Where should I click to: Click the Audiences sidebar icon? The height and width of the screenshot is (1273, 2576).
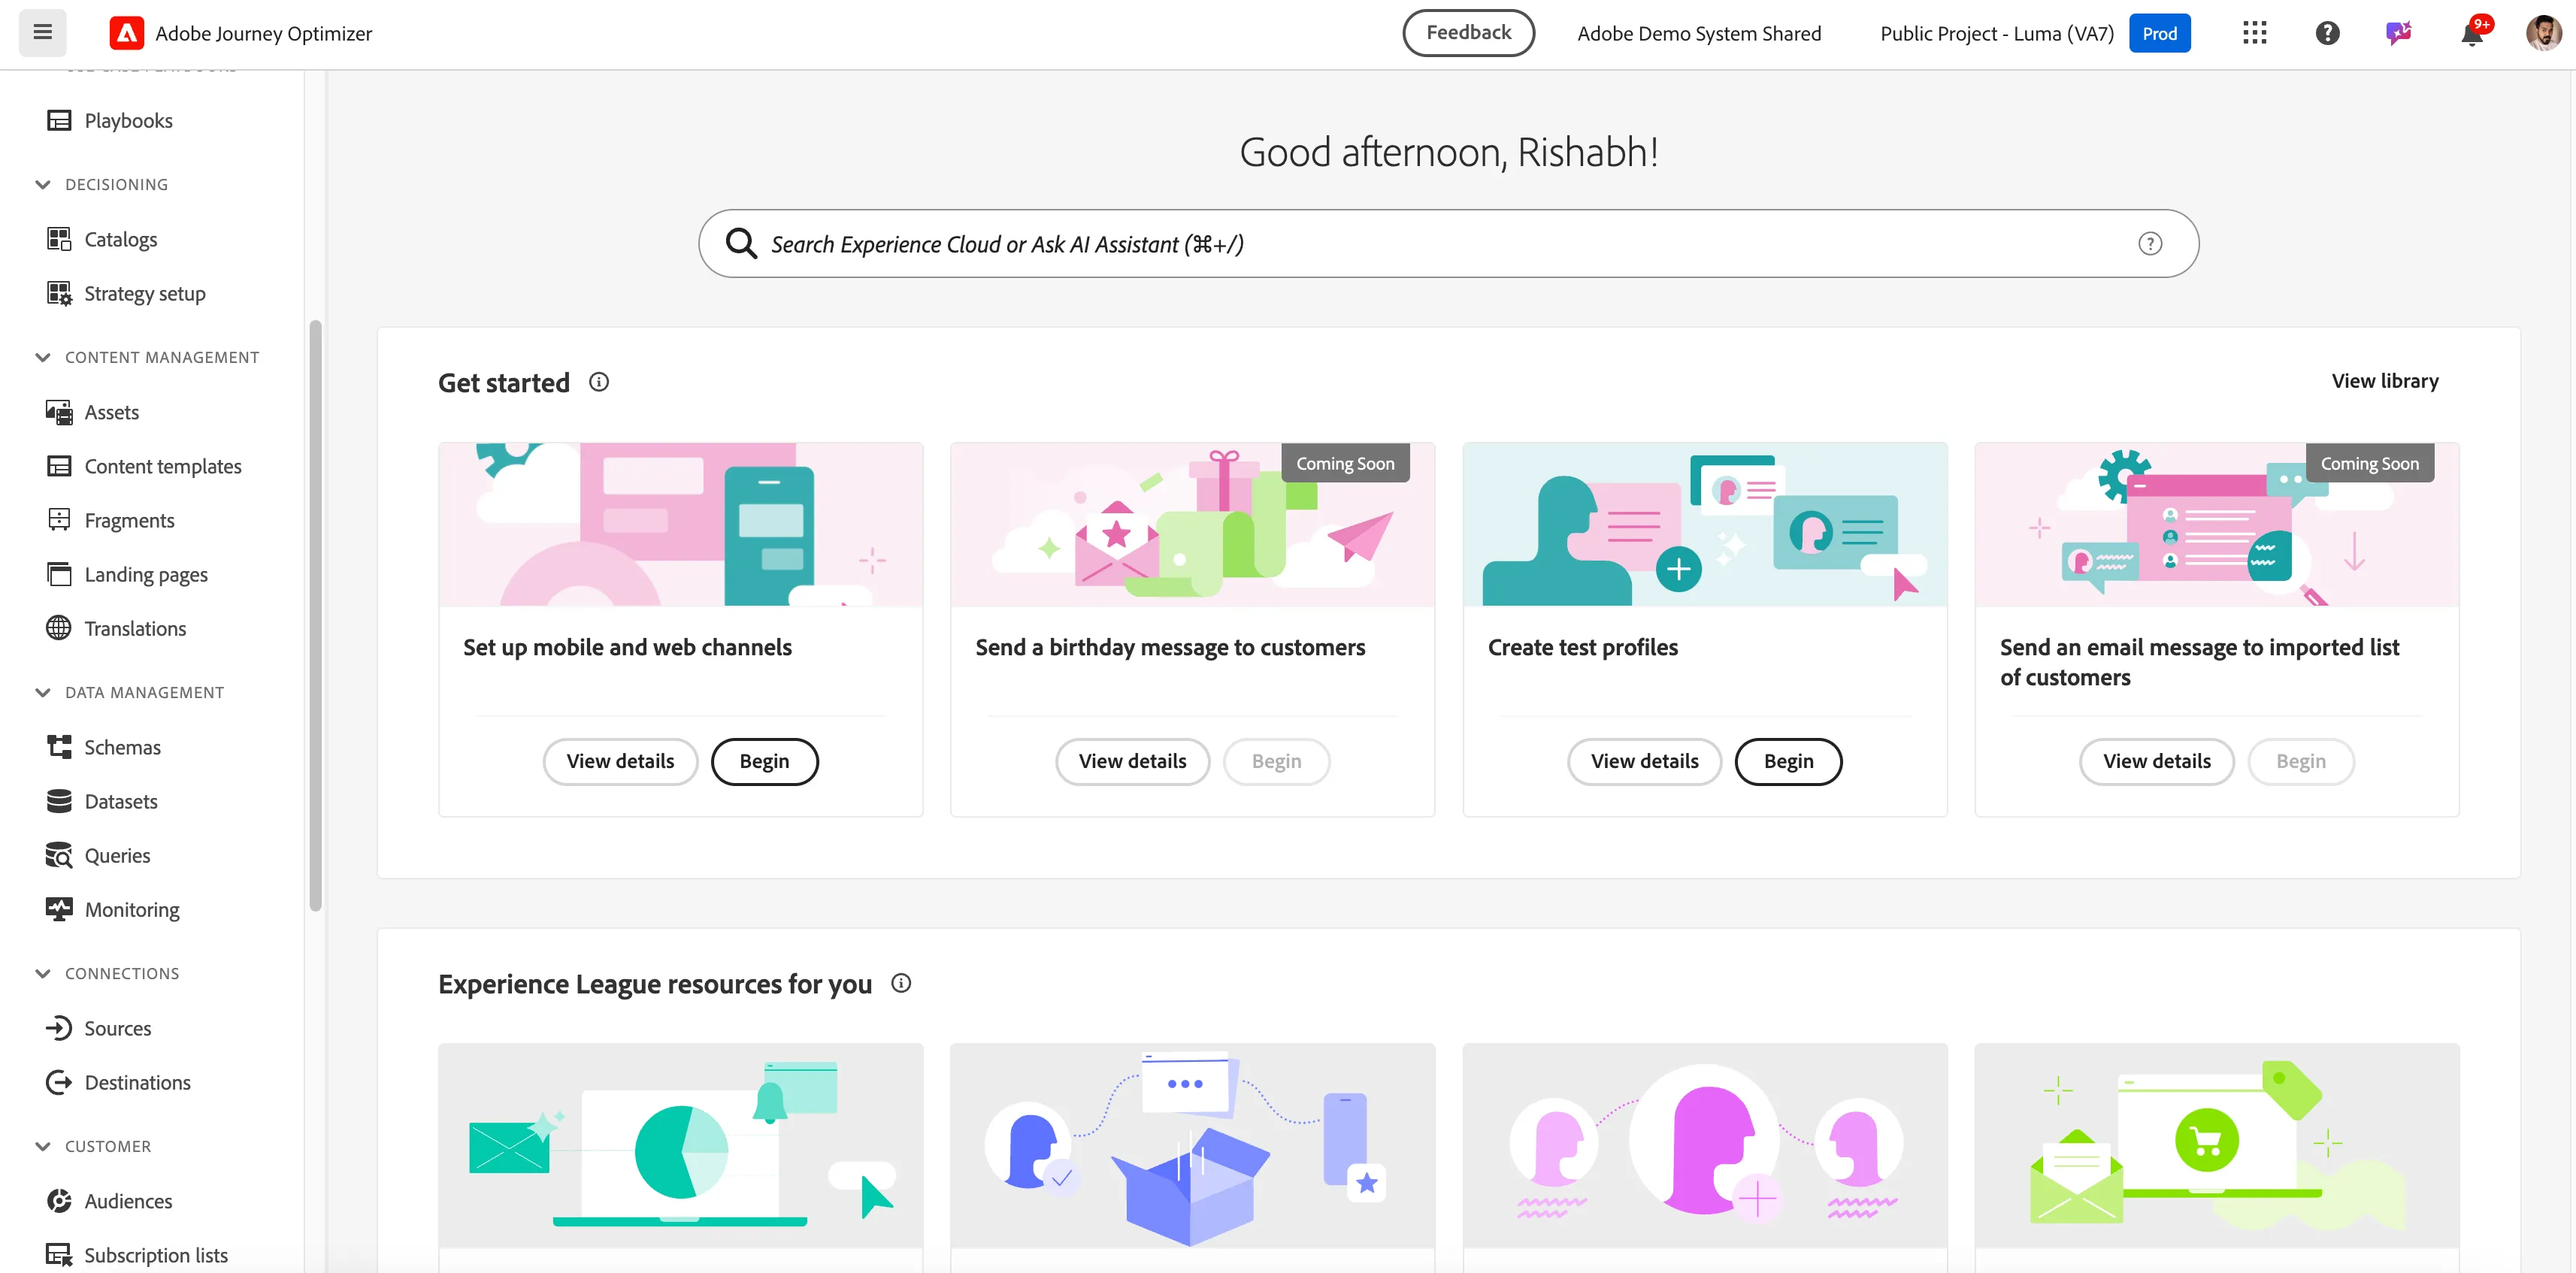59,1201
